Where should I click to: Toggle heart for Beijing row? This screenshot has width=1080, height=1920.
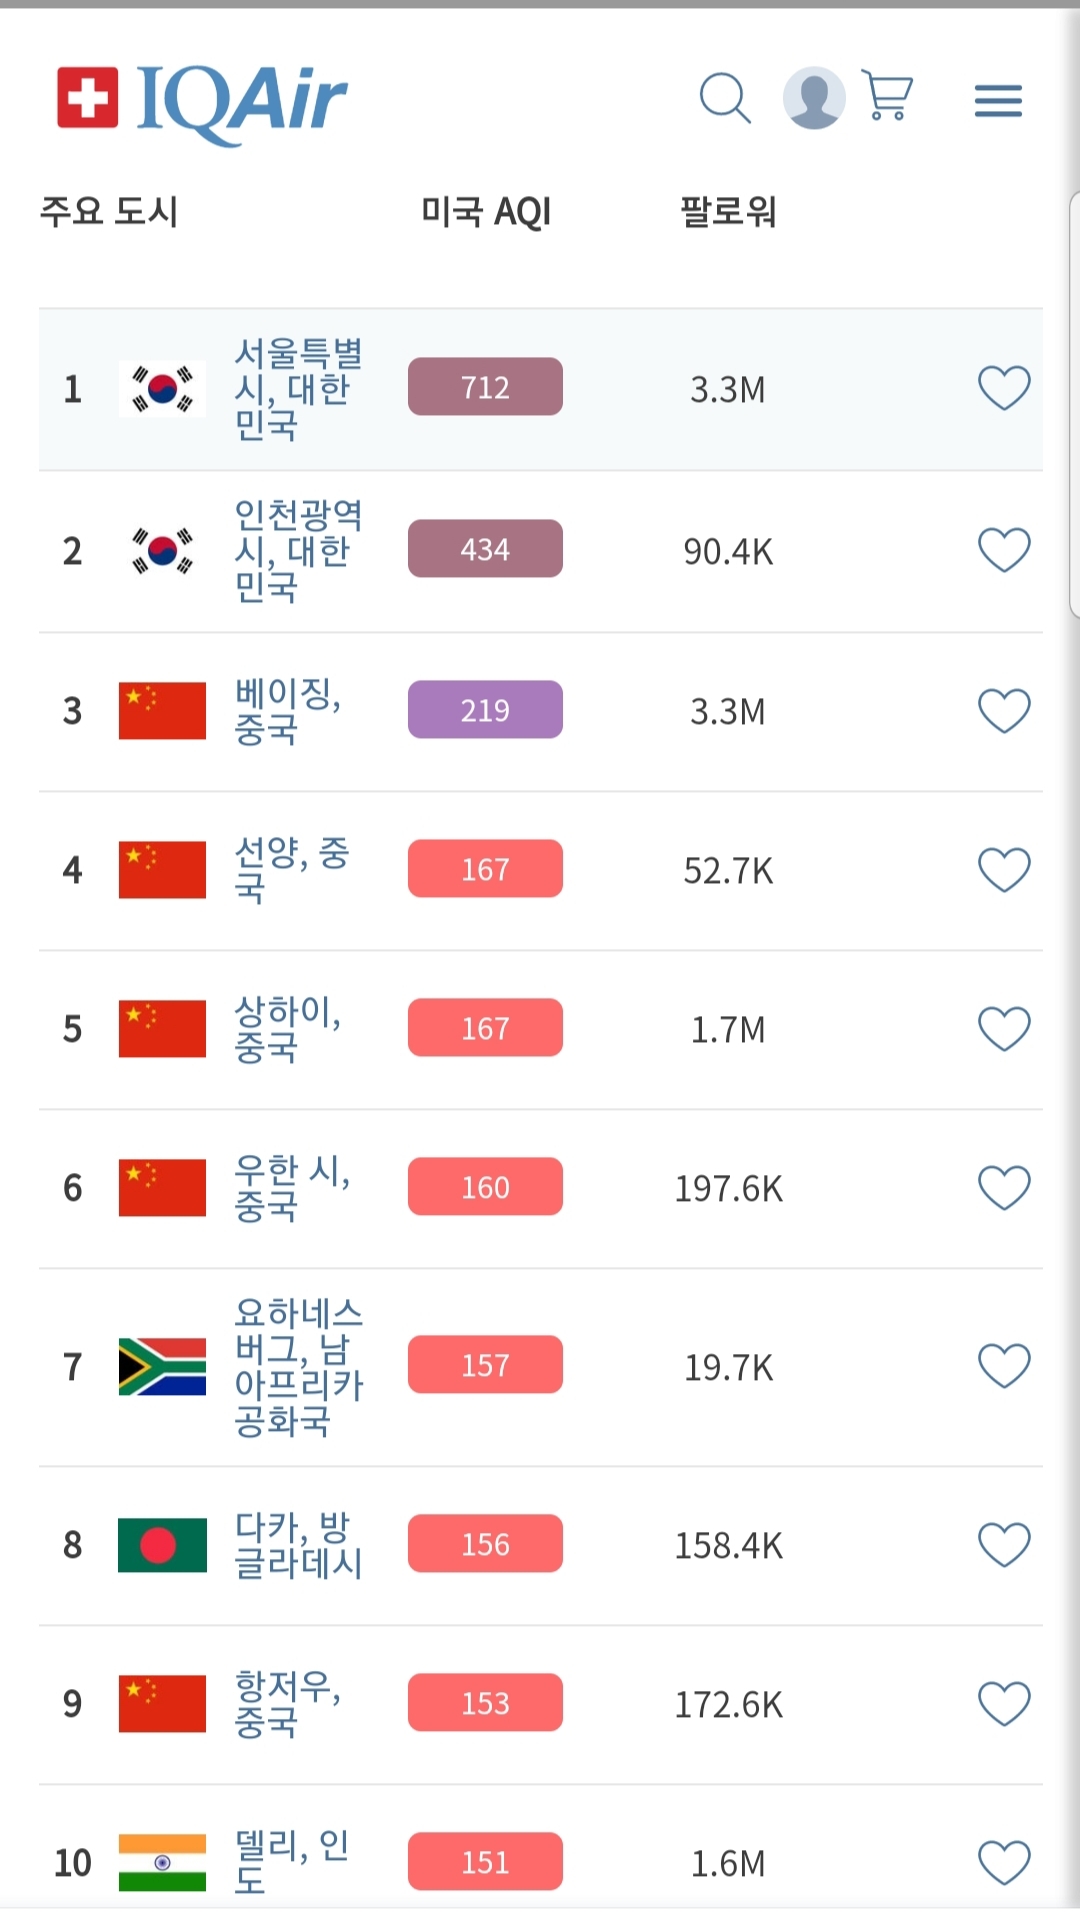1003,711
